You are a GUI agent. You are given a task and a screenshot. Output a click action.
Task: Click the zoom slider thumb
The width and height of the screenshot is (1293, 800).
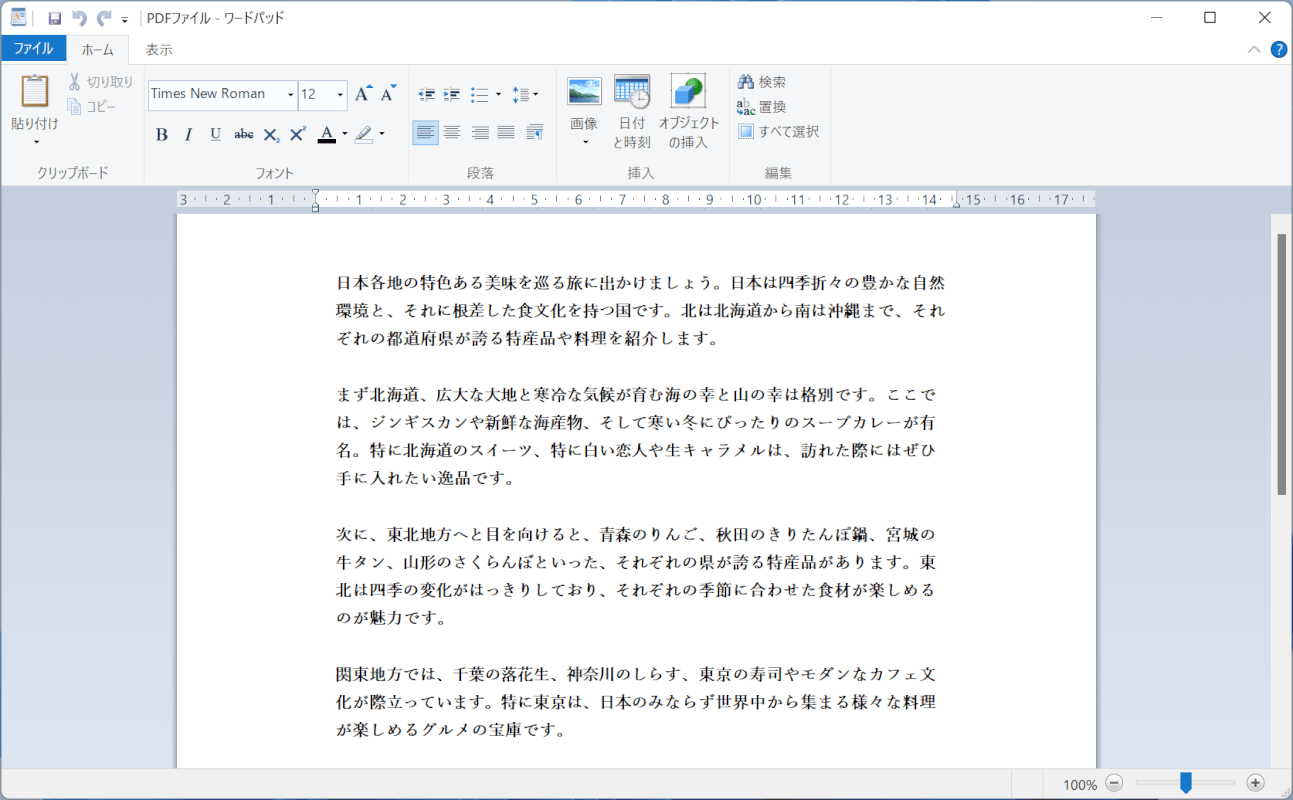pyautogui.click(x=1185, y=783)
